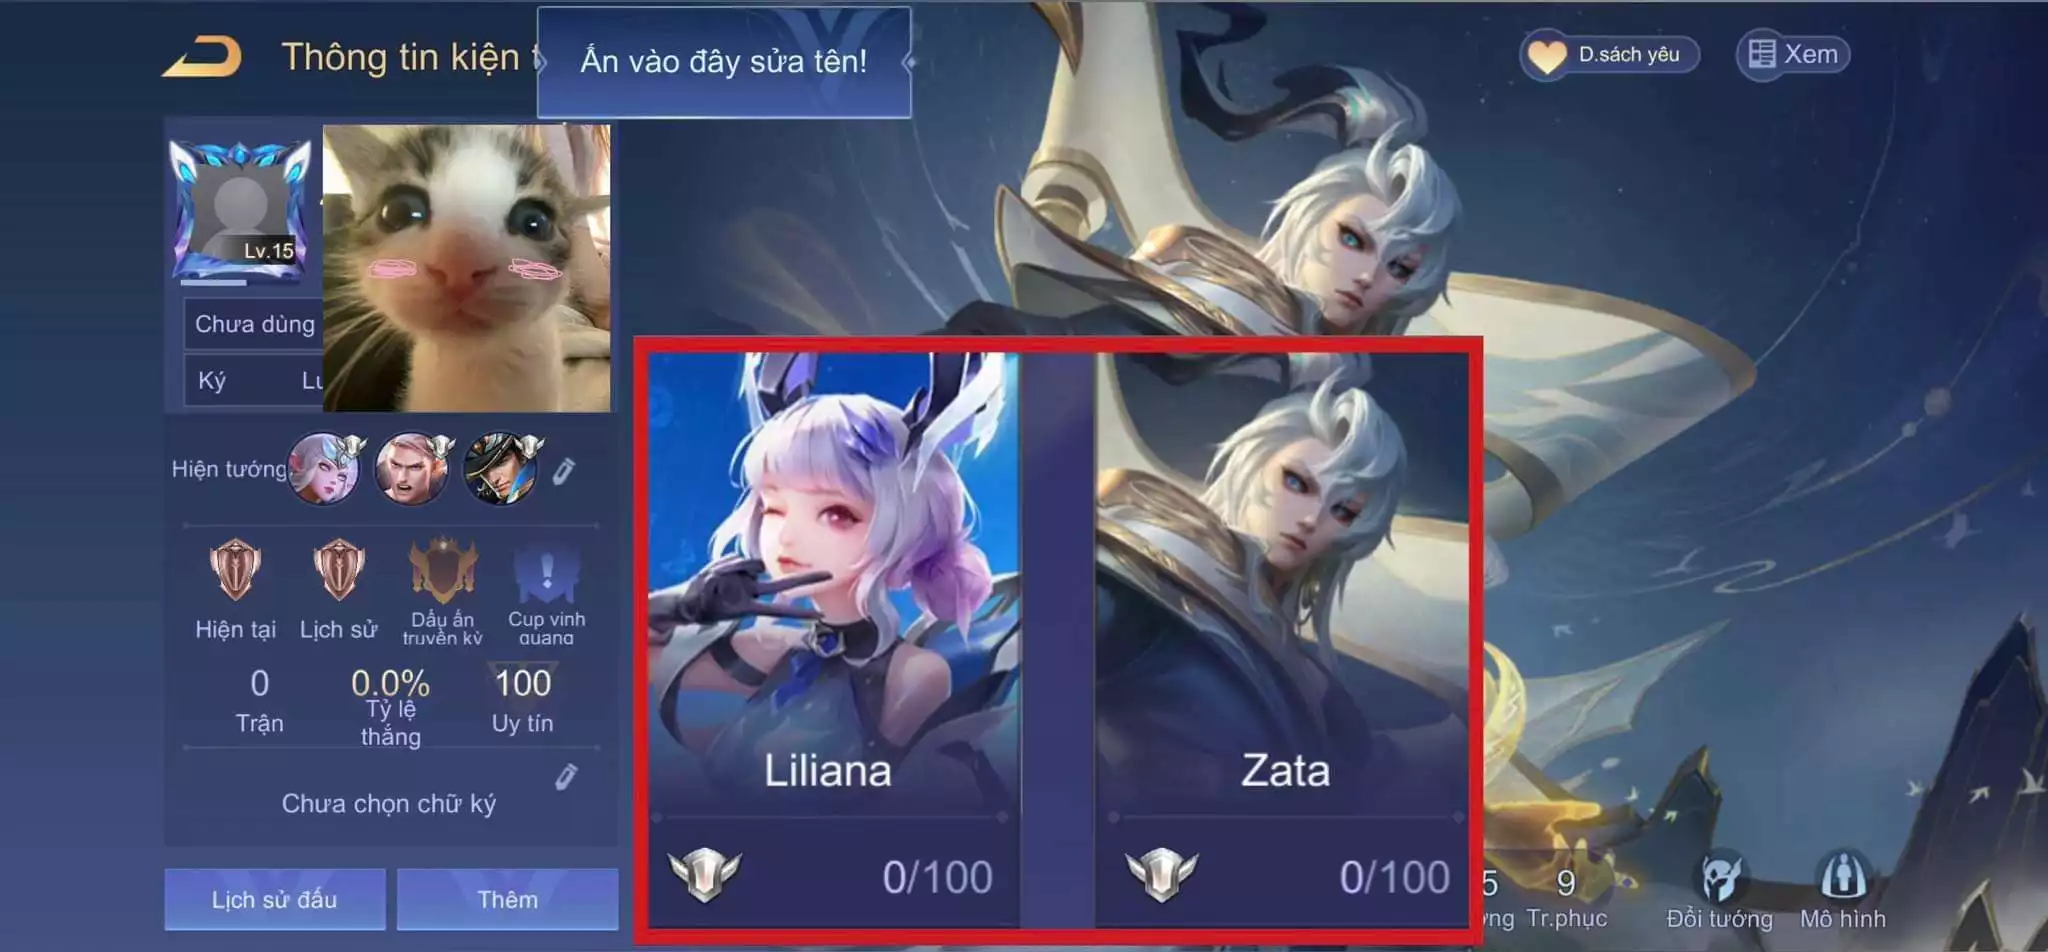
Task: Open the Dấu ấn truyền kỳ emblem
Action: tap(443, 592)
